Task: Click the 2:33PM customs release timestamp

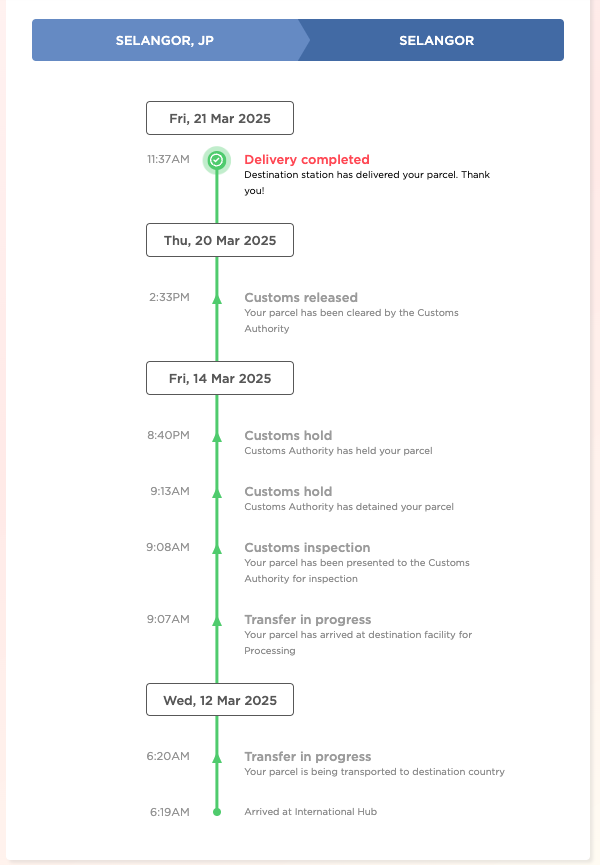Action: pyautogui.click(x=169, y=297)
